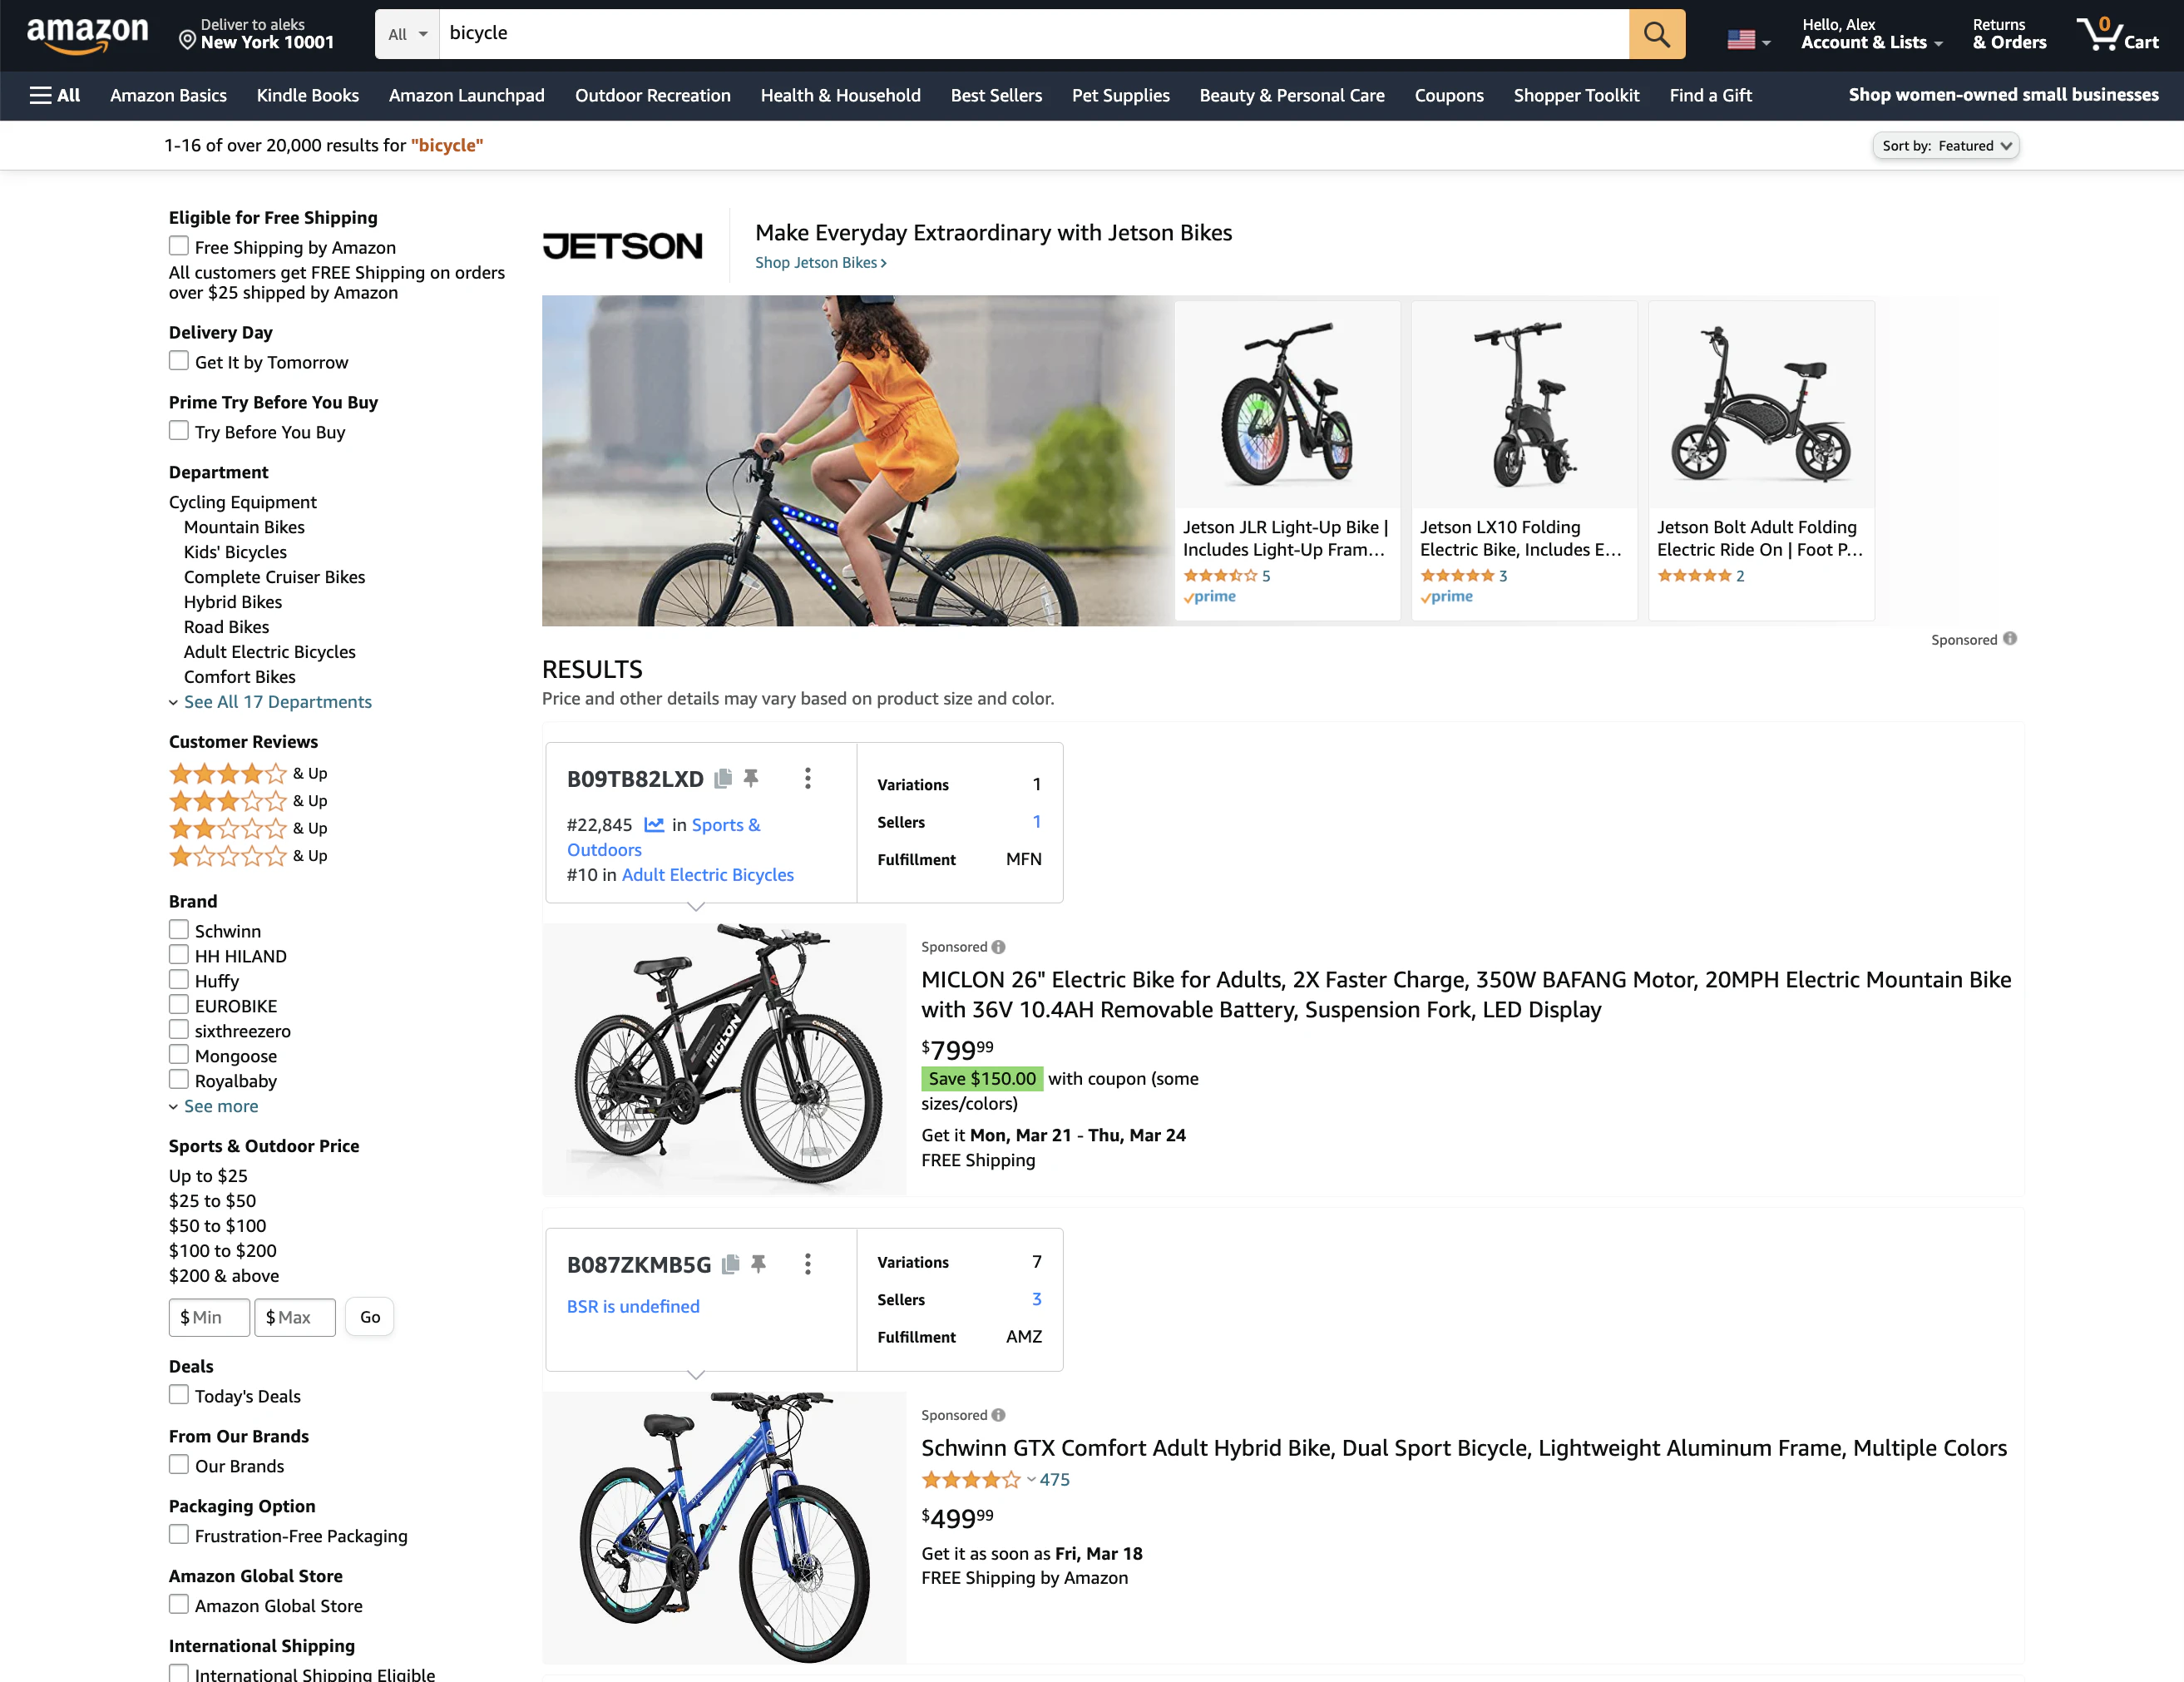Click prime badge under Jetson LX10
Viewport: 2184px width, 1682px height.
[1446, 596]
